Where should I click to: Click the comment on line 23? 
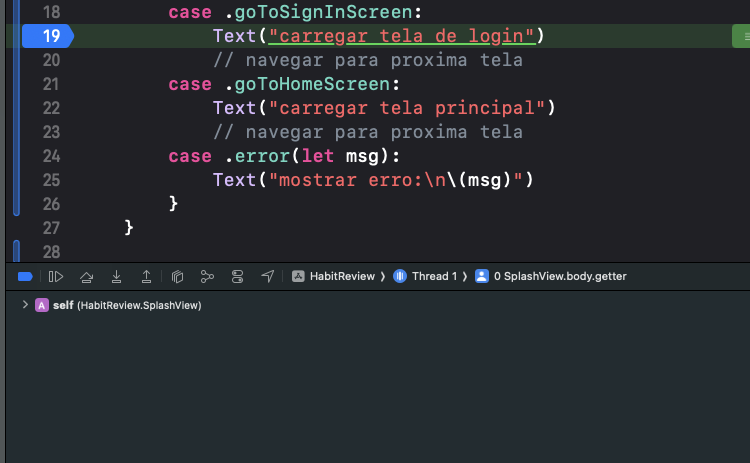tap(368, 132)
